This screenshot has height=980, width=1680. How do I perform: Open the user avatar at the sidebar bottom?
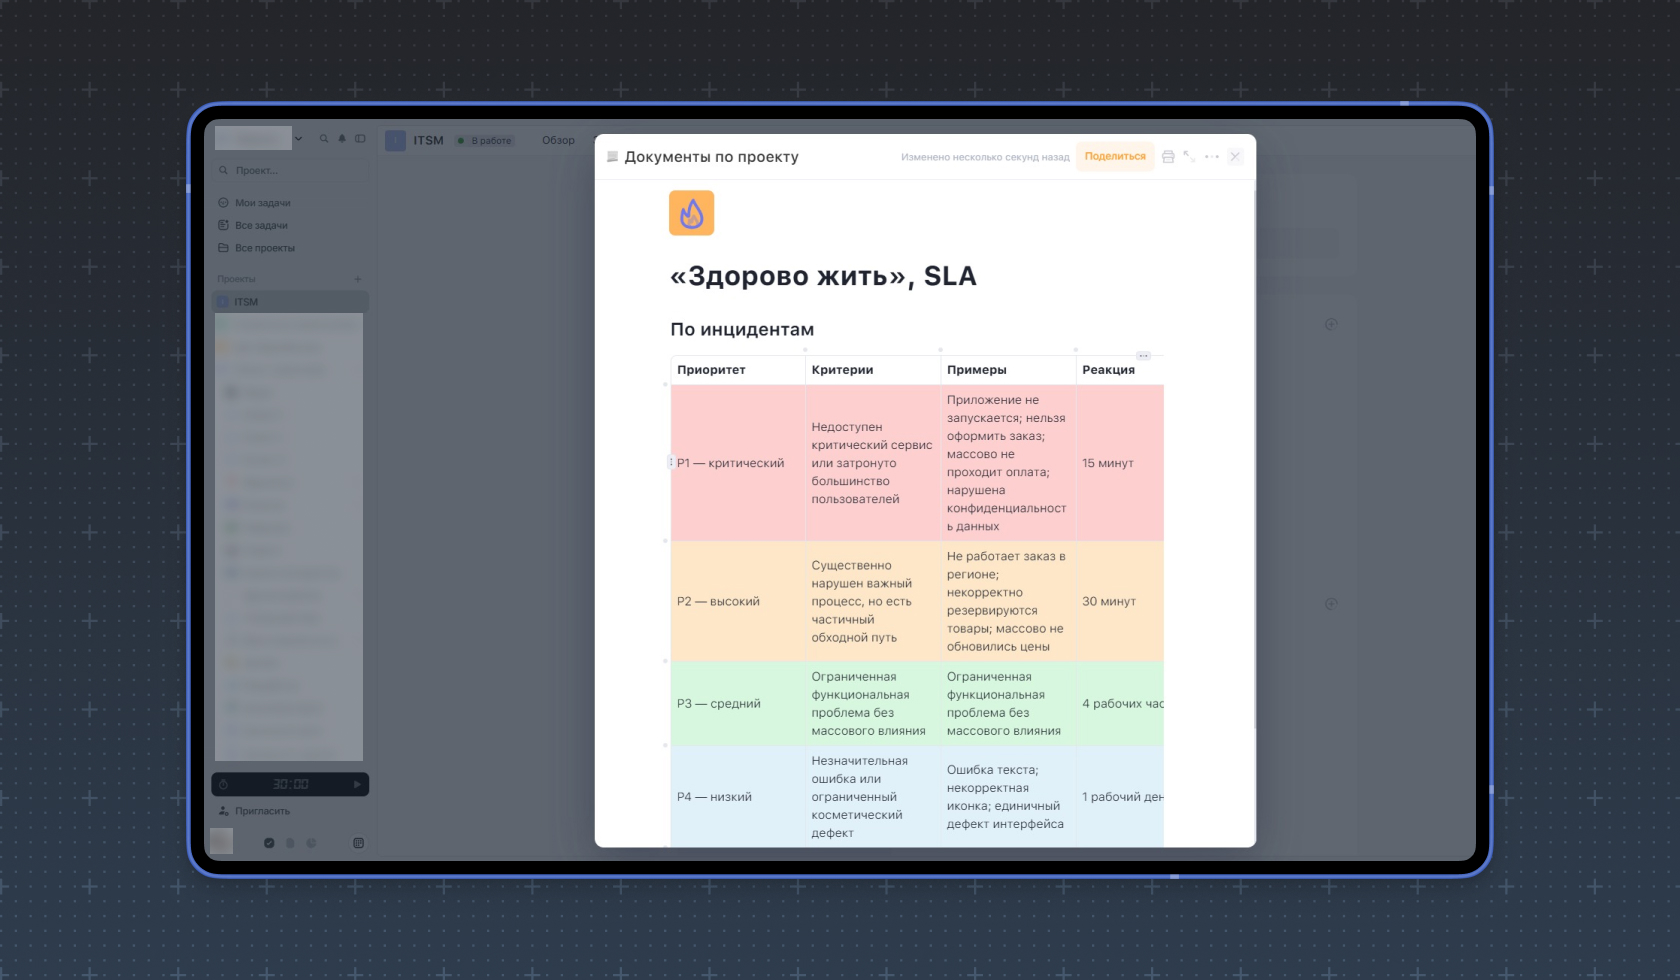[222, 842]
